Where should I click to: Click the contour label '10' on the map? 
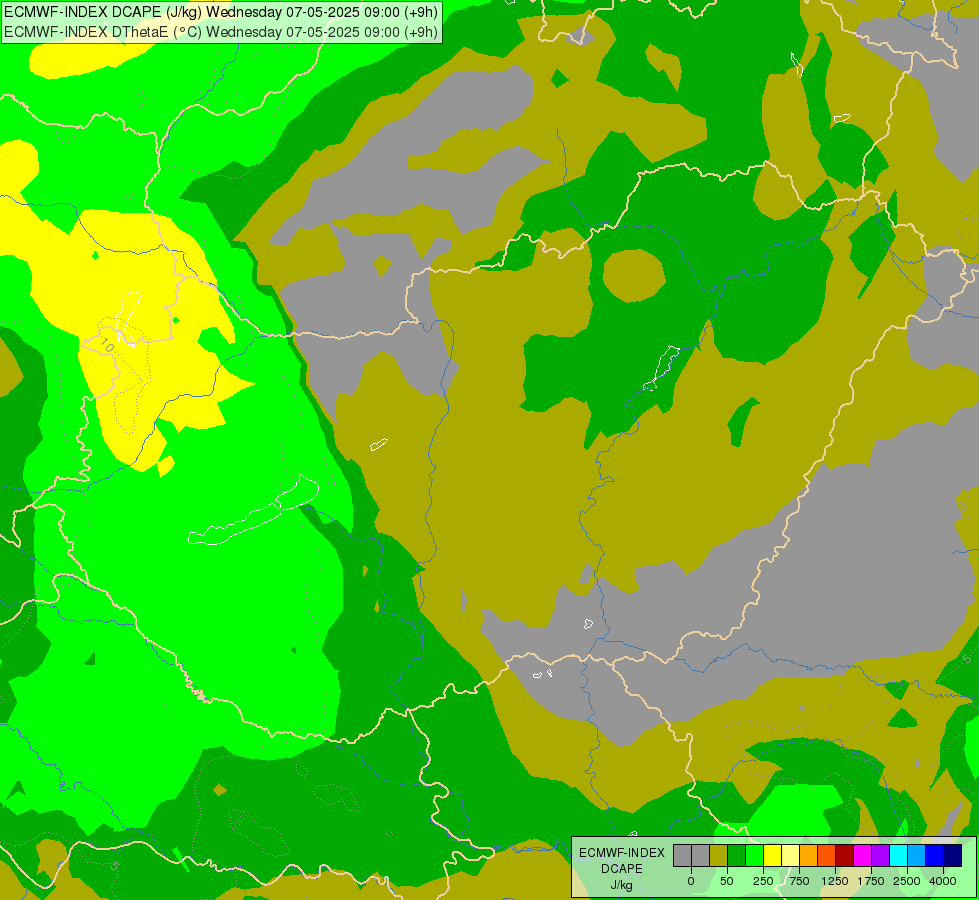coord(107,344)
